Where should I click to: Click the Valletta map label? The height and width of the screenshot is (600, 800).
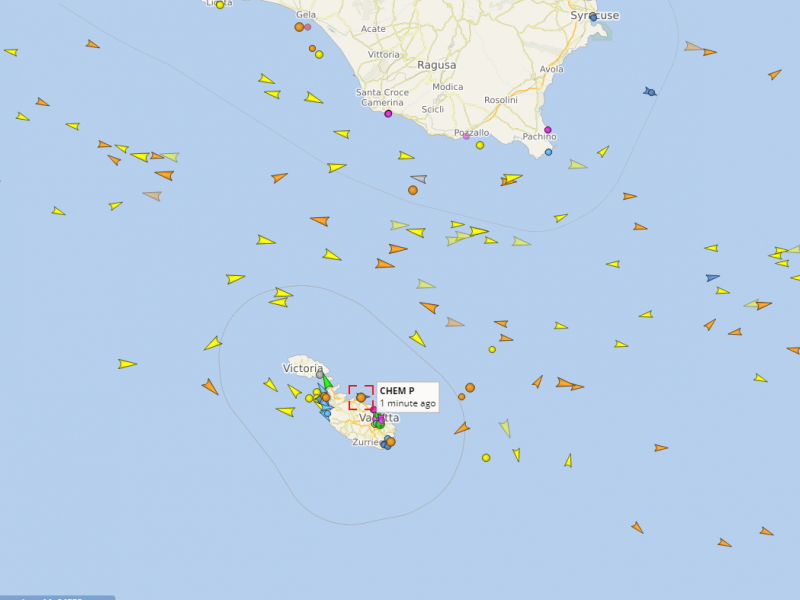tap(379, 418)
